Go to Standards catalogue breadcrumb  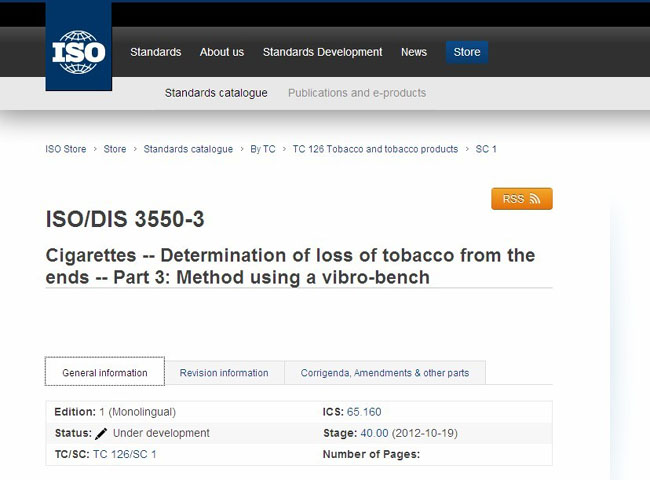[188, 149]
